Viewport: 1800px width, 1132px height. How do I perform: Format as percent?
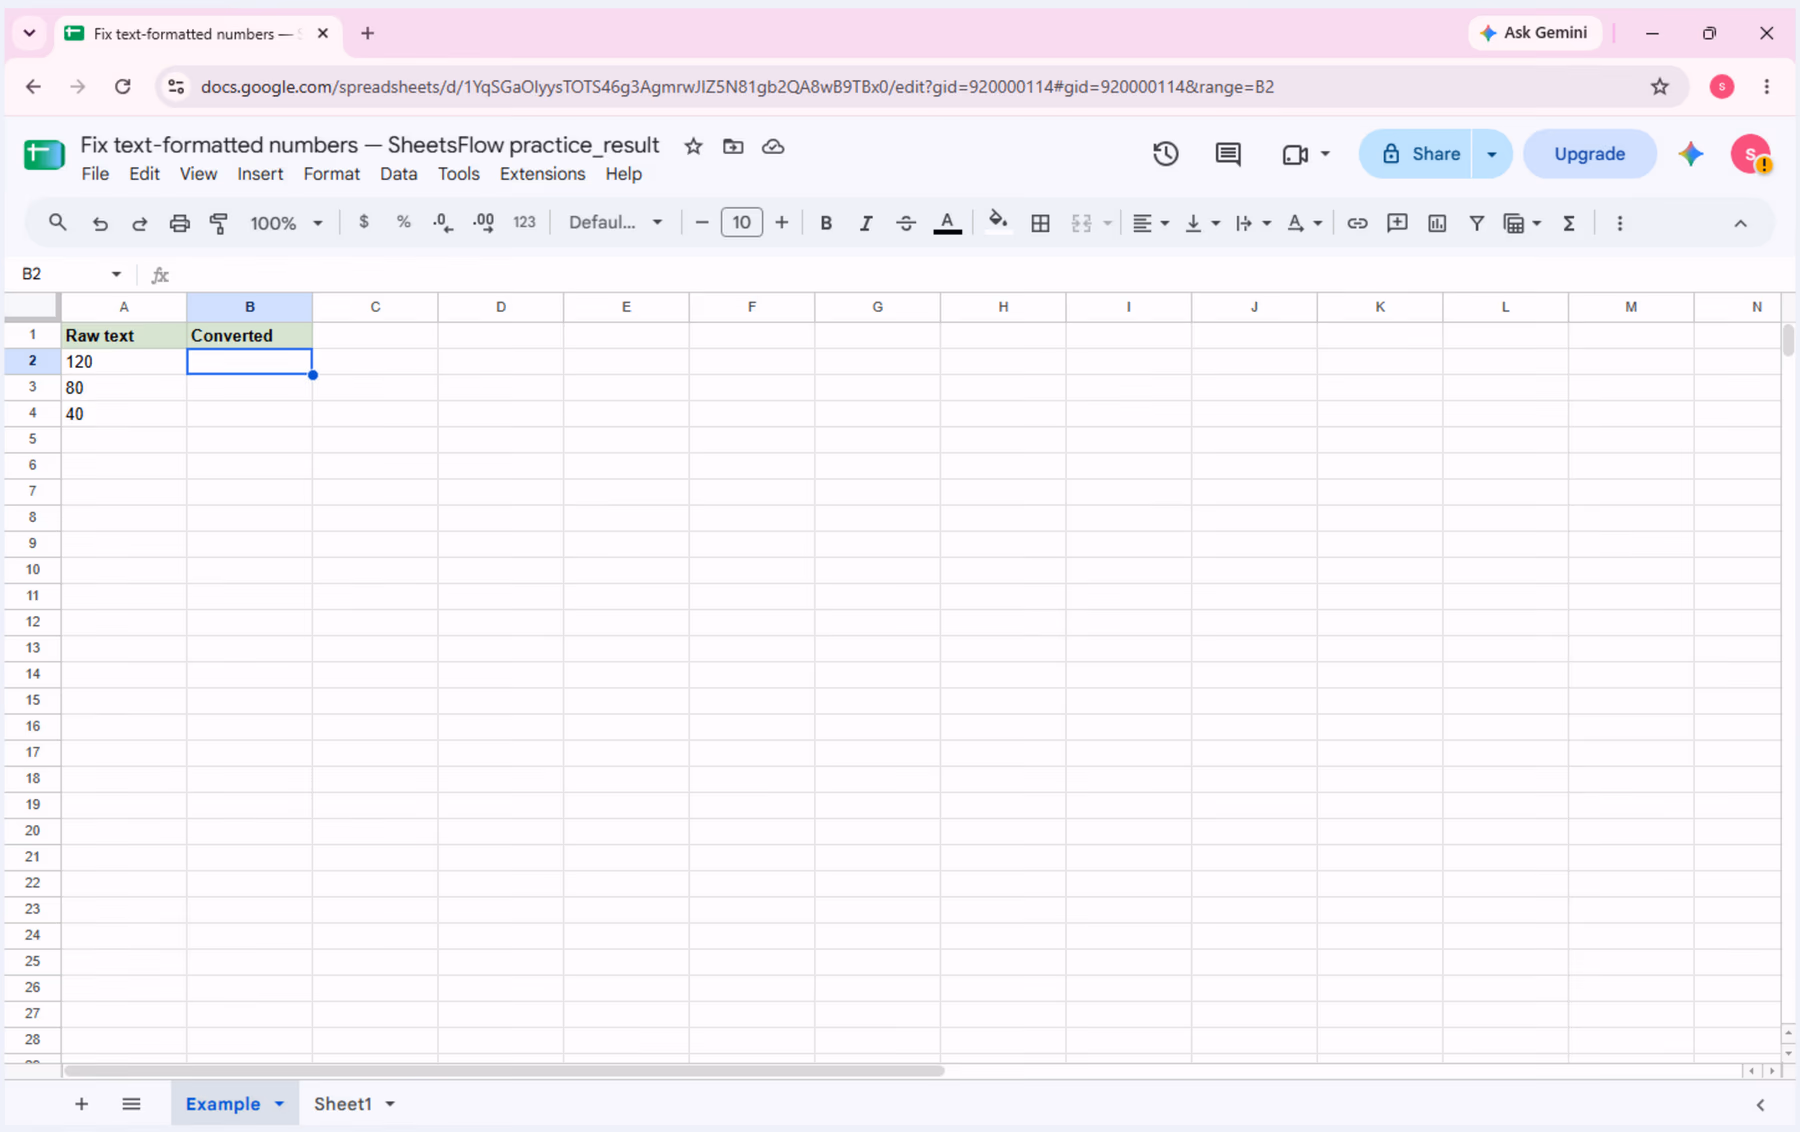403,222
